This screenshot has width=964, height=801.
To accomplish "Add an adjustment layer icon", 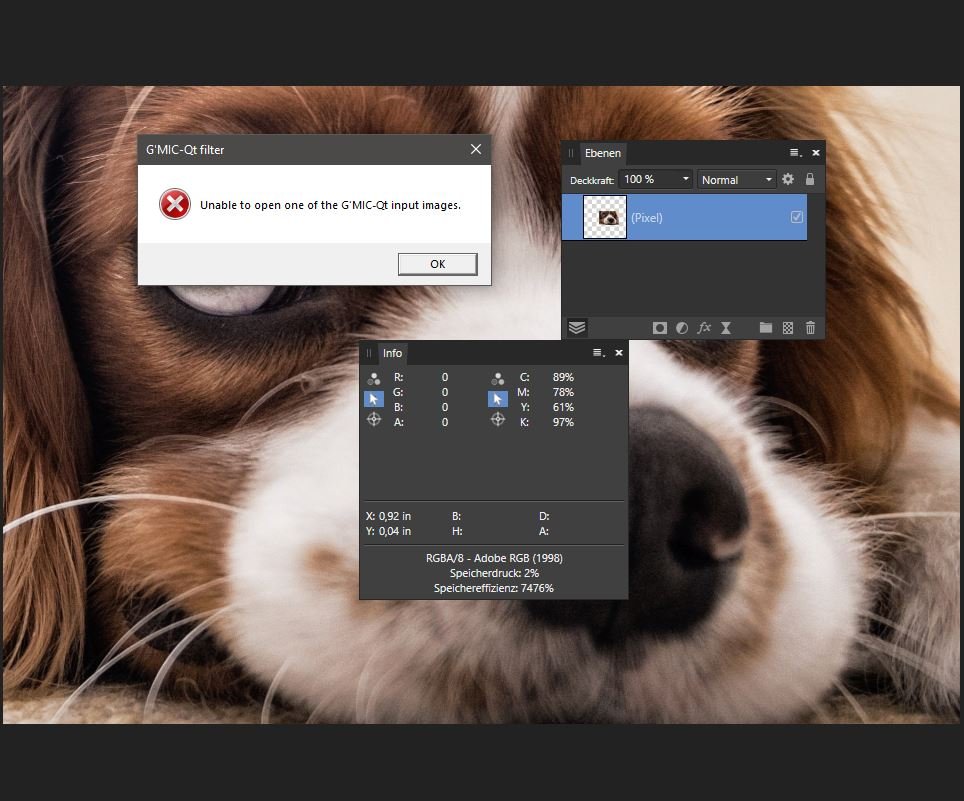I will (x=682, y=328).
